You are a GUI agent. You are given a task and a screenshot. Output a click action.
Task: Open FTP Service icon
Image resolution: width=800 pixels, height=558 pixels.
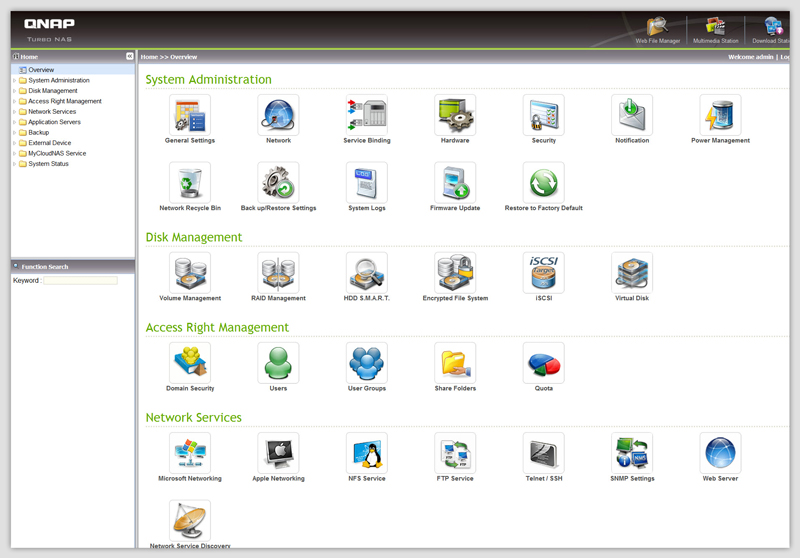click(x=455, y=453)
